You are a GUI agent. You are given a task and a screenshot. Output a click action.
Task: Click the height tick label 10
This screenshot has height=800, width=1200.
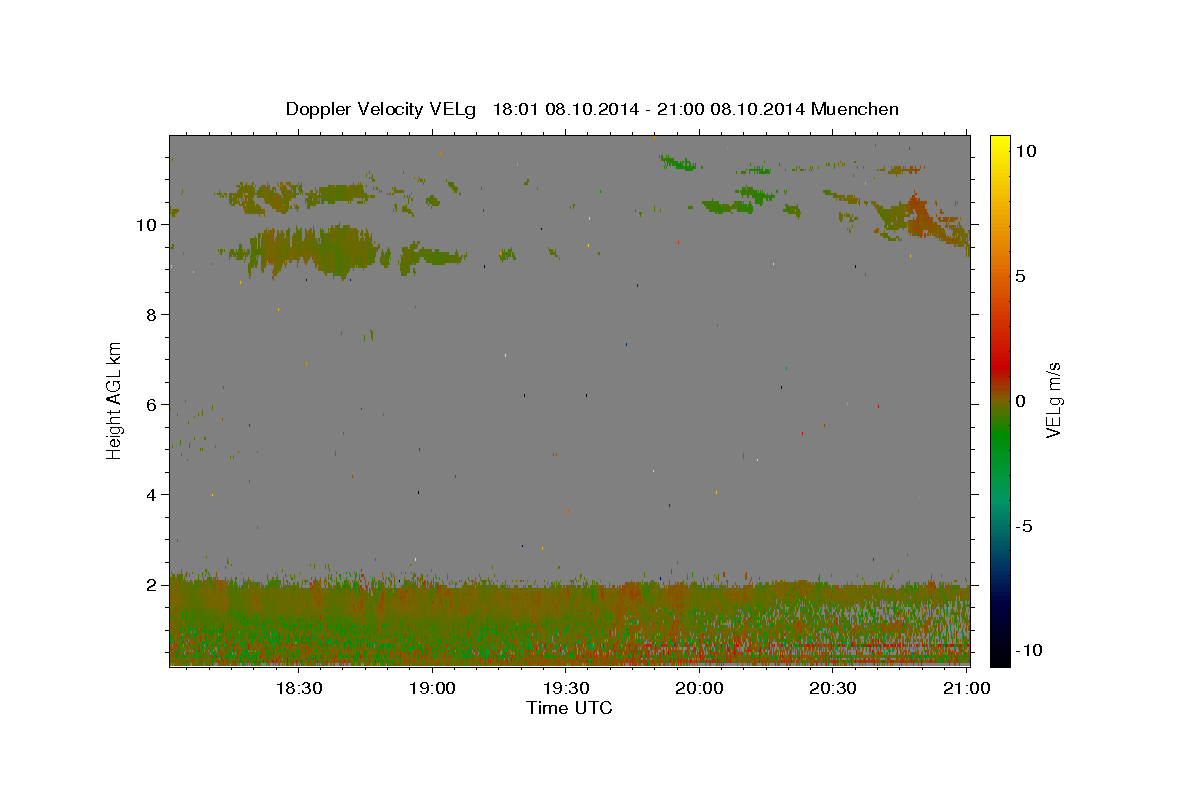click(x=149, y=225)
